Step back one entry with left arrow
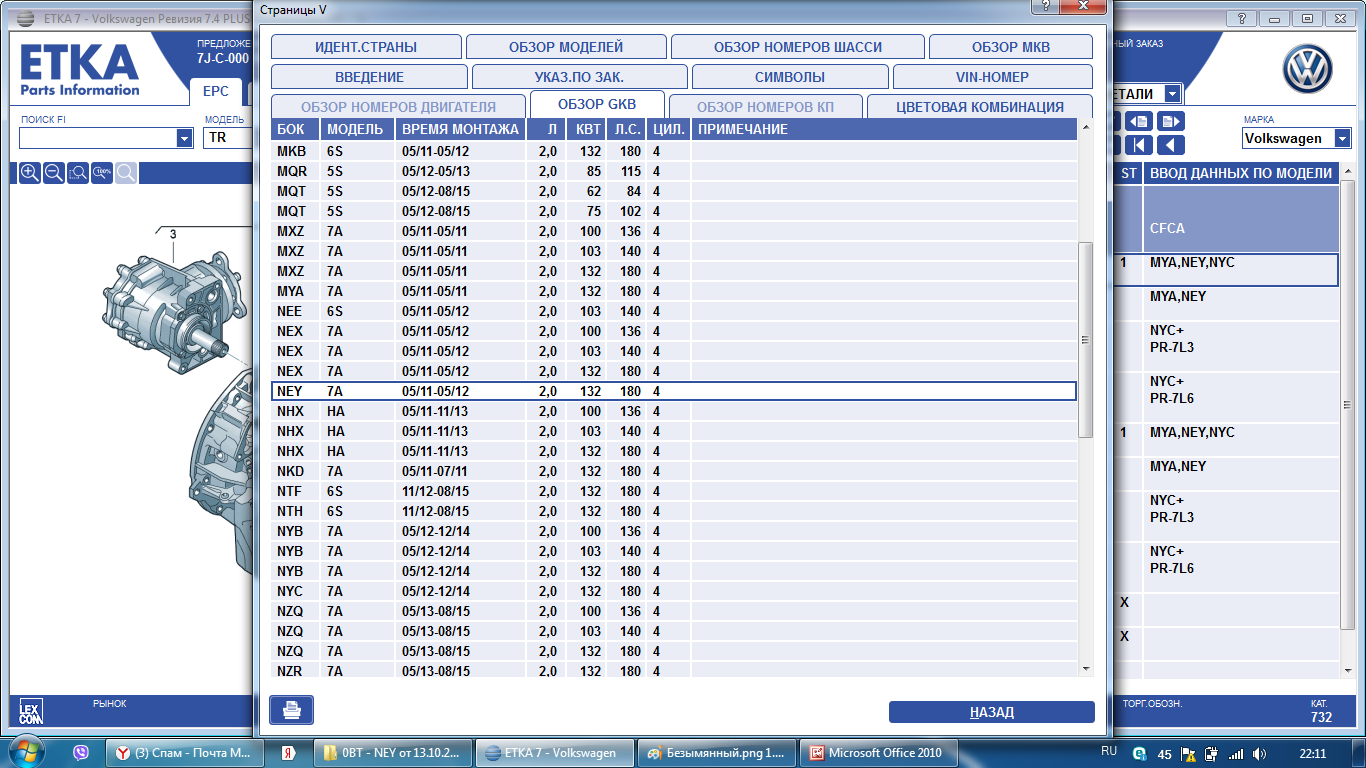The image size is (1366, 768). 1171,145
